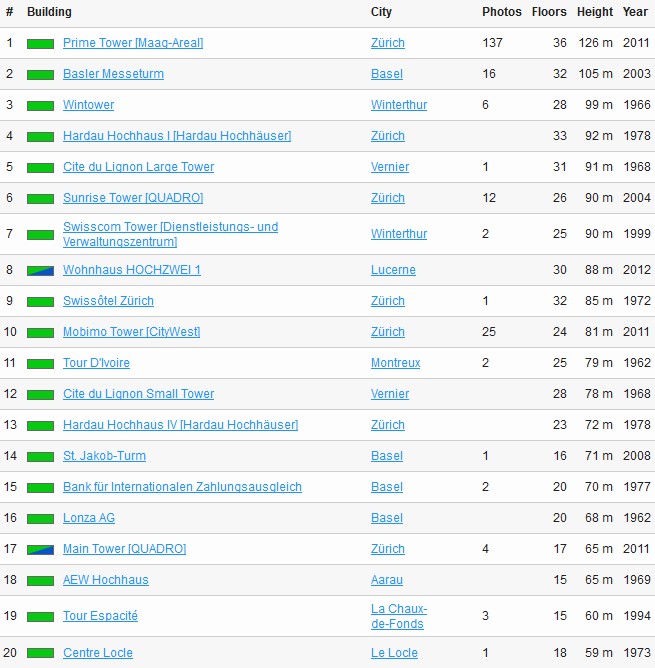655x668 pixels.
Task: Click the Swissôtel Zürich link
Action: tap(108, 301)
